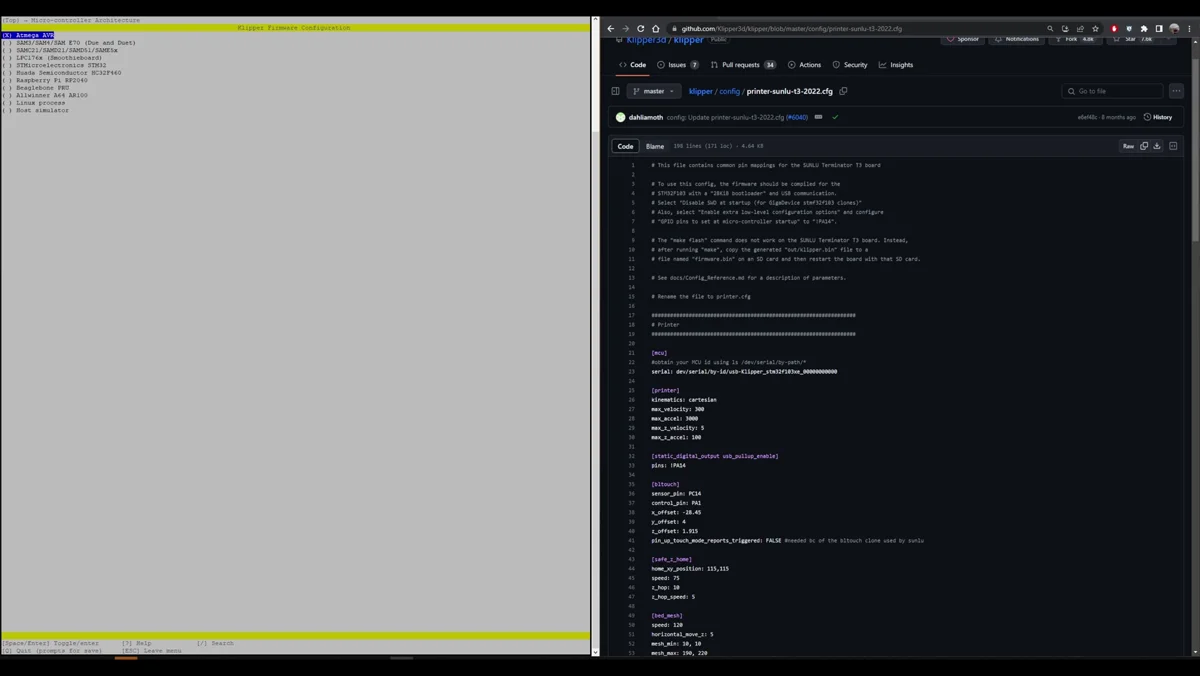
Task: Download the raw file
Action: click(1157, 146)
